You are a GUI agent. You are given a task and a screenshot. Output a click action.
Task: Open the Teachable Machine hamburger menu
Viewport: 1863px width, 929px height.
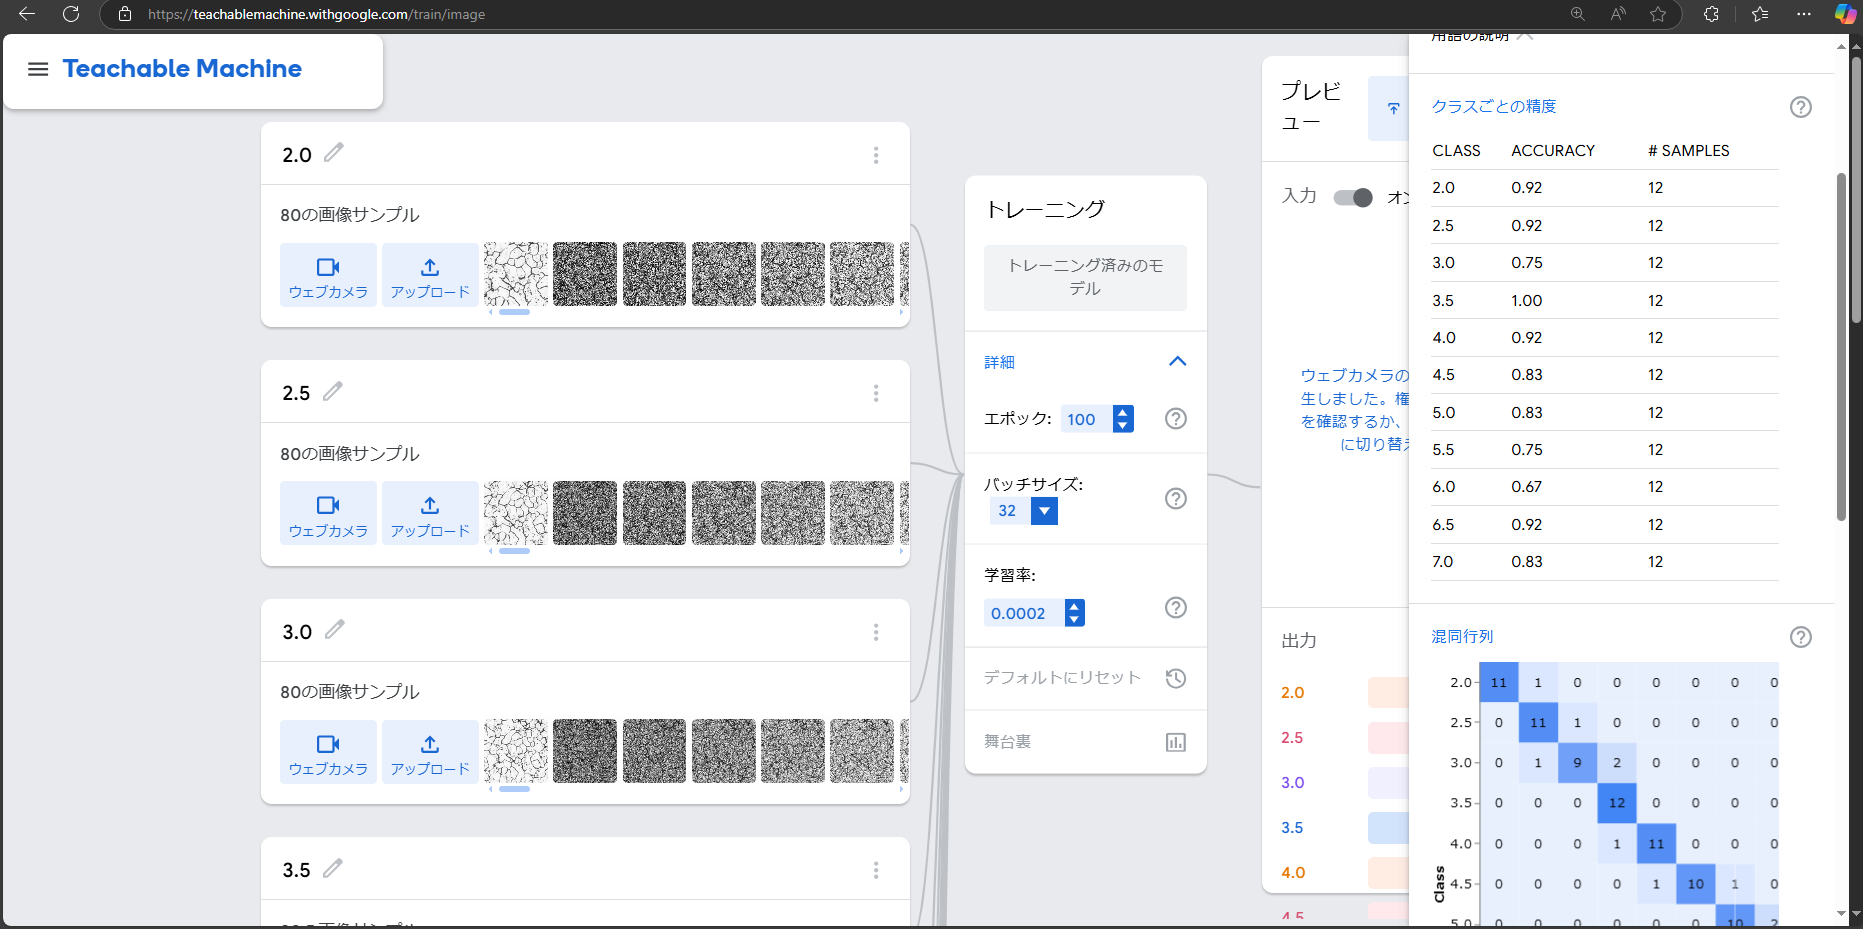click(38, 69)
